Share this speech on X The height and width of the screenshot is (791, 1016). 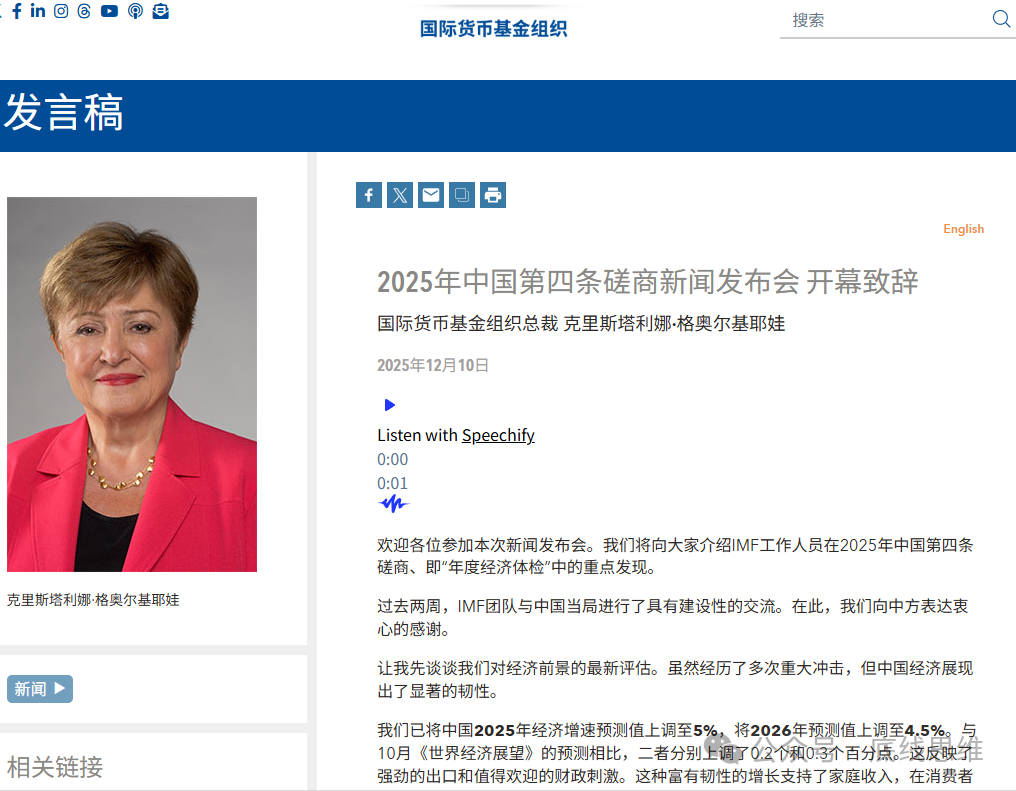click(x=399, y=194)
